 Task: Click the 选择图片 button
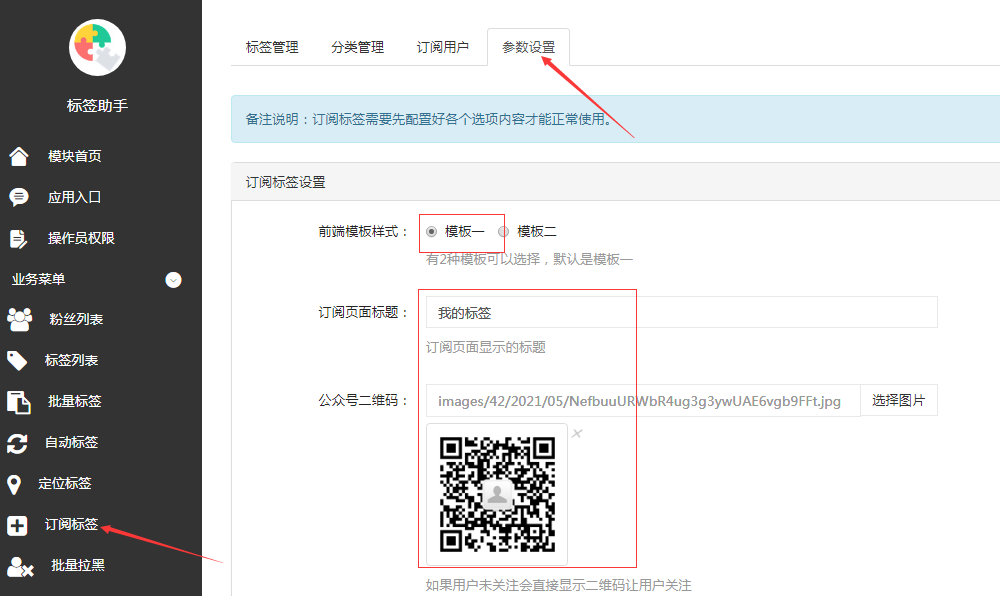pyautogui.click(x=899, y=400)
